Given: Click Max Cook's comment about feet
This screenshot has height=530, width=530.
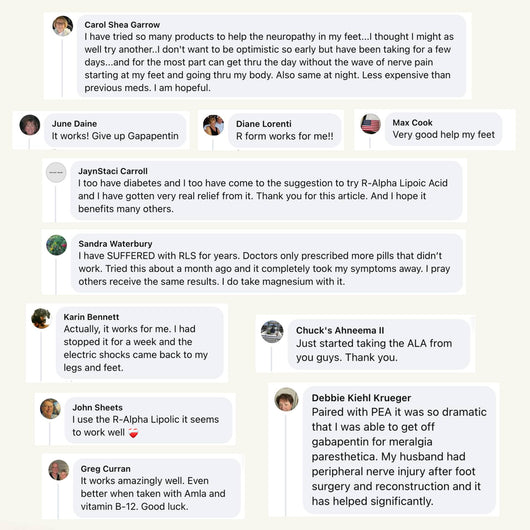Looking at the screenshot, I should click(x=443, y=135).
